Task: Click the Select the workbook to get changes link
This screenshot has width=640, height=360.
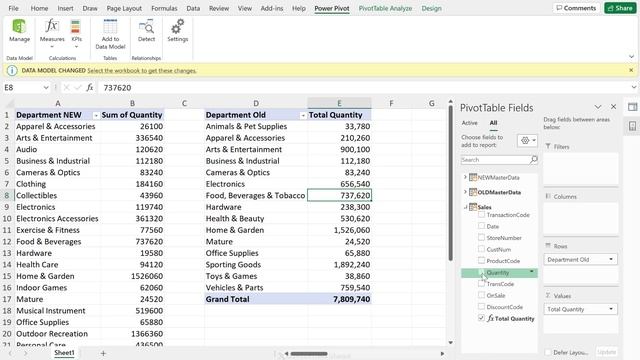Action: [142, 71]
